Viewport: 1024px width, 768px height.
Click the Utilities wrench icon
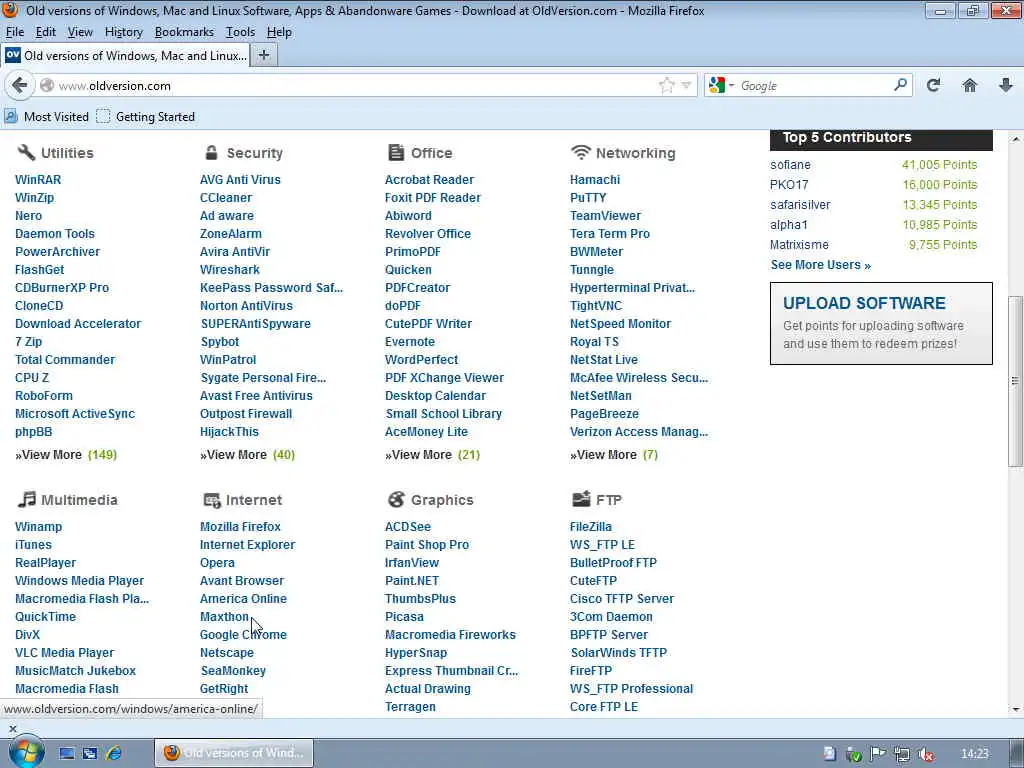pos(25,152)
